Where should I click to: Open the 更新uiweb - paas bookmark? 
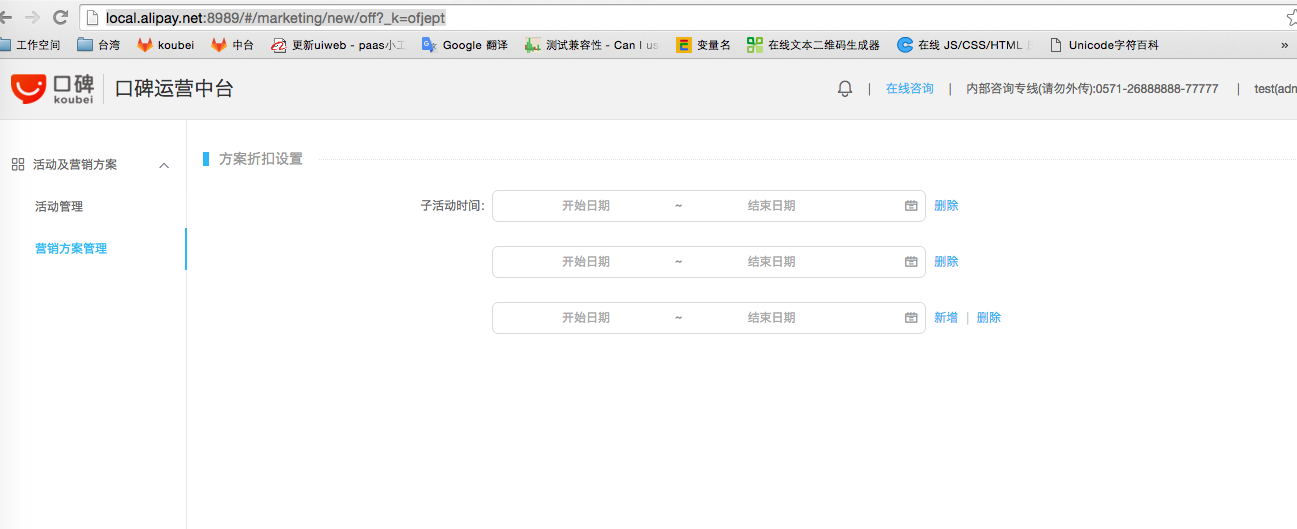[x=338, y=45]
